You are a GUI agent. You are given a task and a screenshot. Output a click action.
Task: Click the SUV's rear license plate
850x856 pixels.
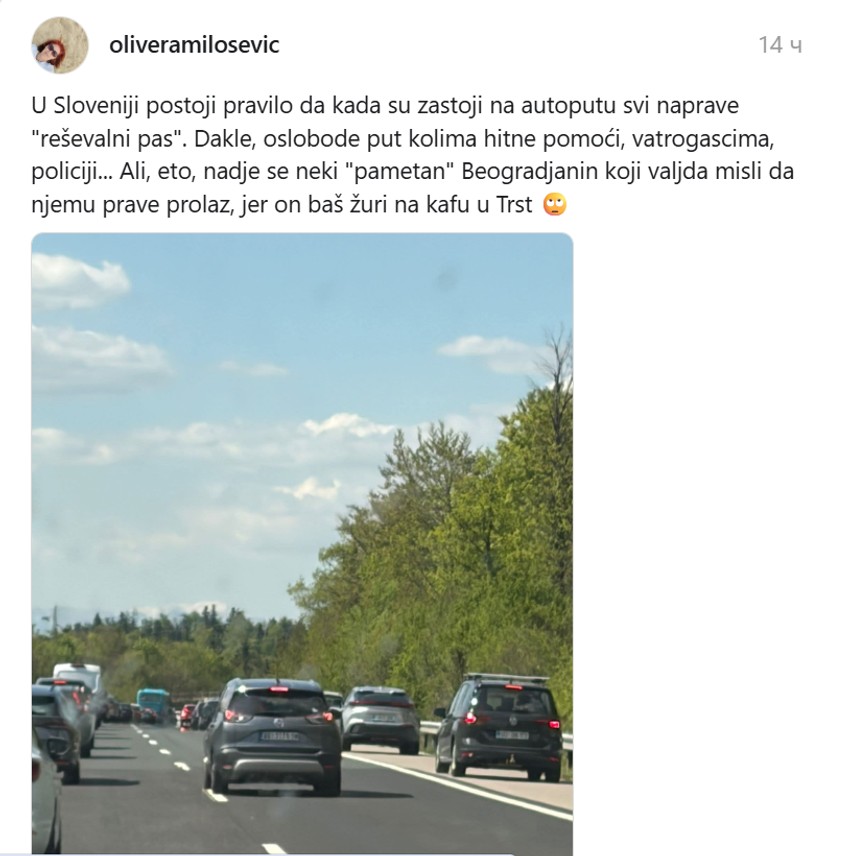[280, 736]
